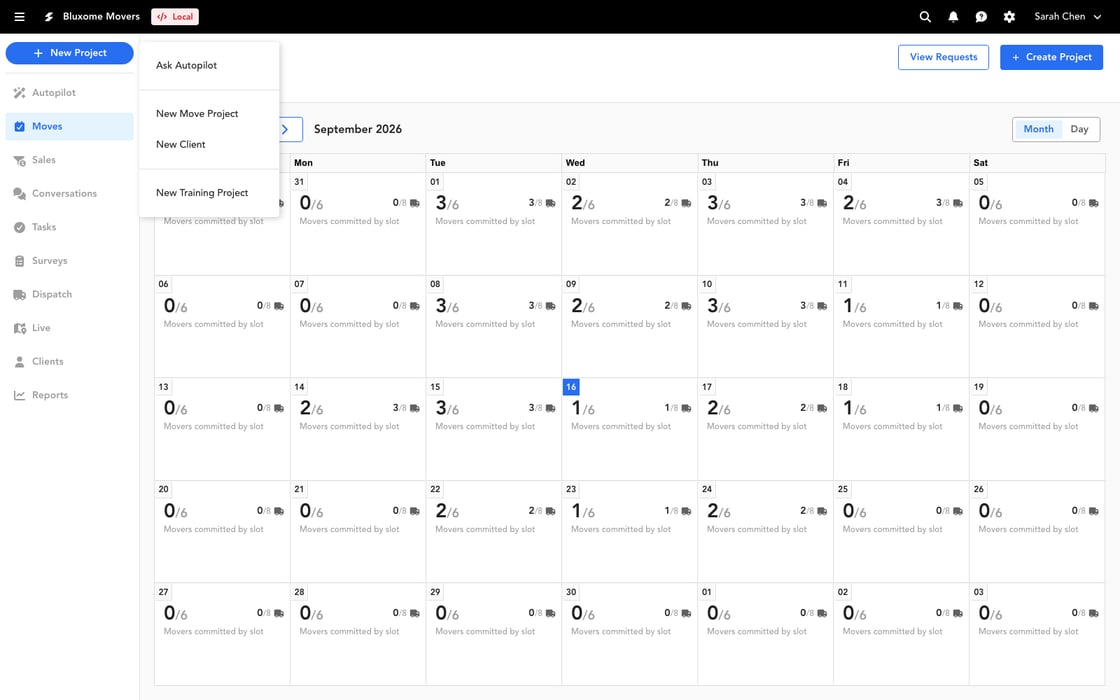Click the Bluxome Movers lightning logo
The image size is (1120, 700).
[x=49, y=16]
